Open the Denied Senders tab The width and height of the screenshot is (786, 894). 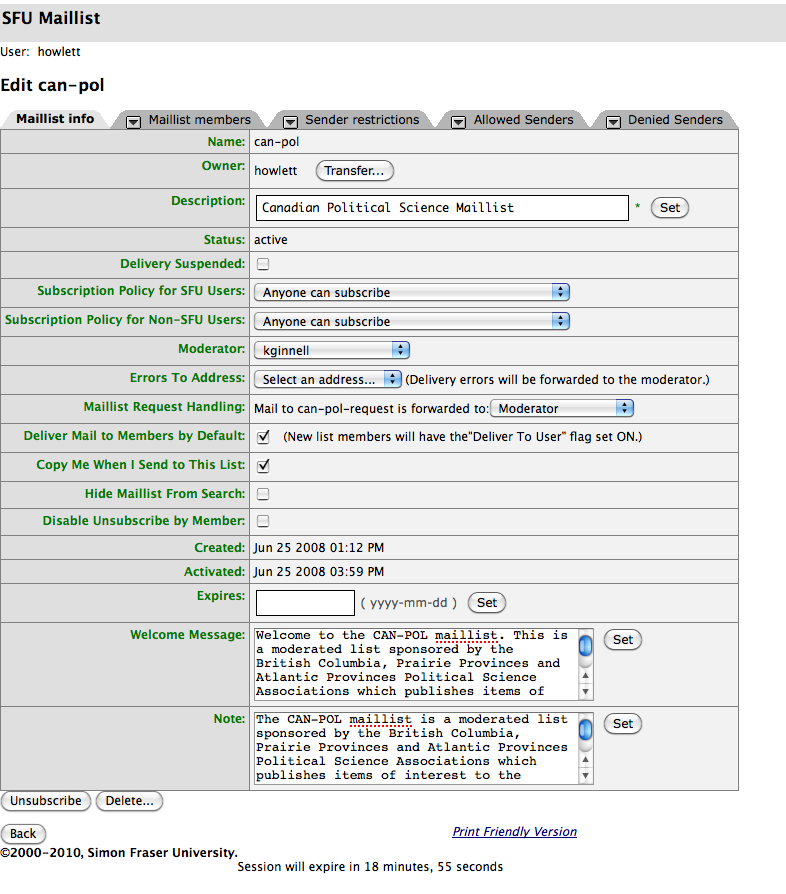click(x=674, y=120)
